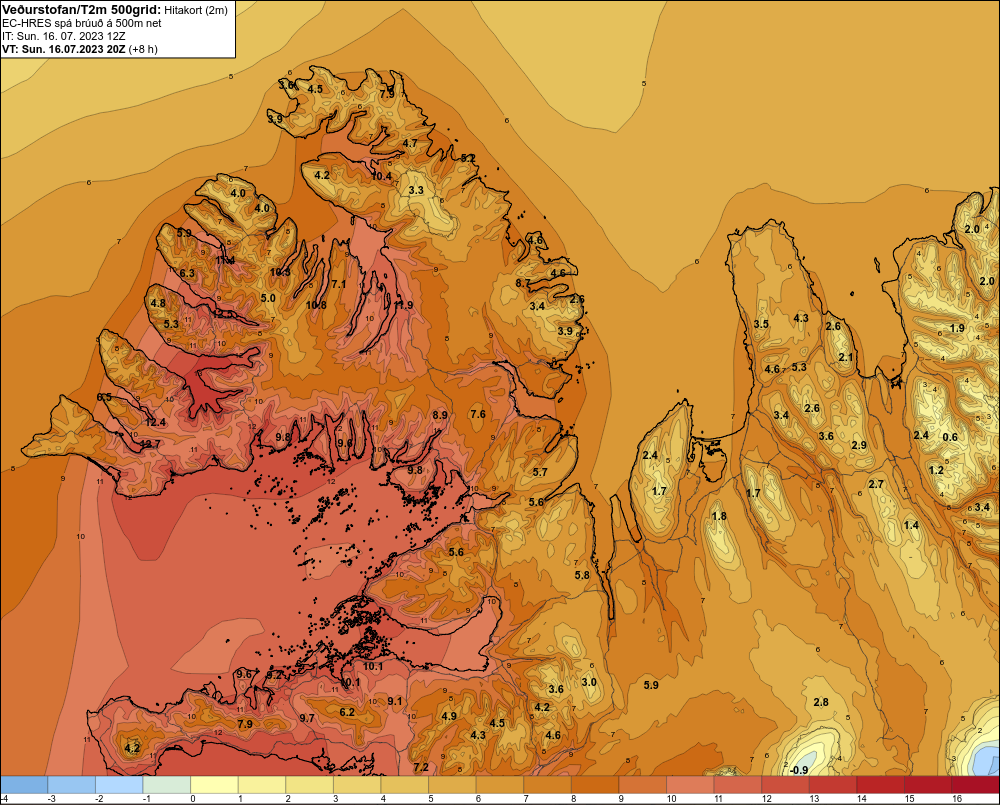Screen dimensions: 1000x805
Task: Click the legend swatch between 4 and 5
Action: pos(404,785)
